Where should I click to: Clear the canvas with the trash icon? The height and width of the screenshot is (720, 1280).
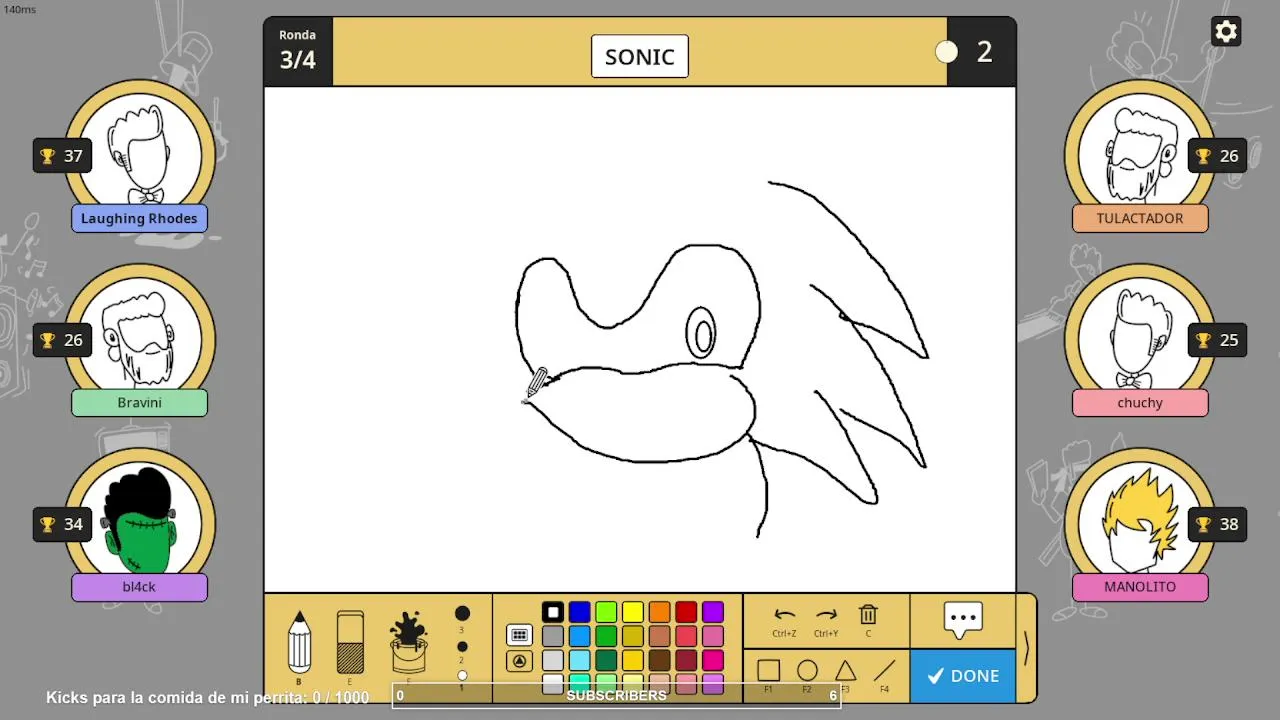pyautogui.click(x=868, y=615)
